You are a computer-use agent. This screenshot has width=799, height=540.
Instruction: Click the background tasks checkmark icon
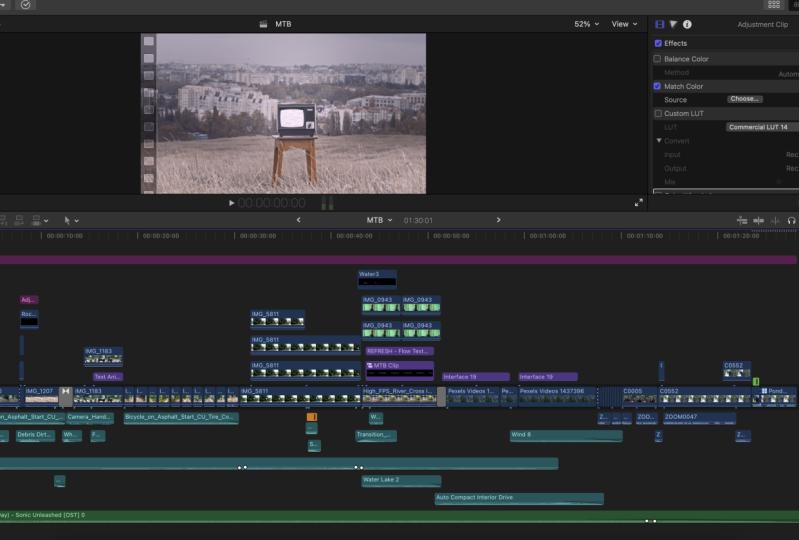click(x=25, y=5)
